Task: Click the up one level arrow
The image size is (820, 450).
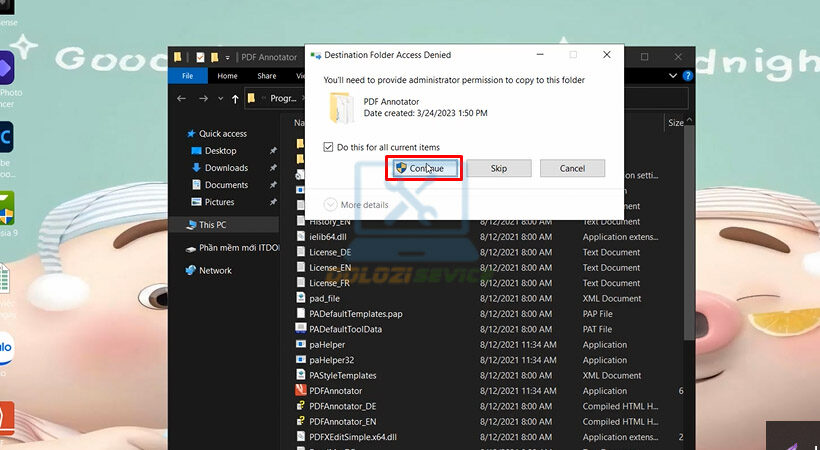Action: 234,99
